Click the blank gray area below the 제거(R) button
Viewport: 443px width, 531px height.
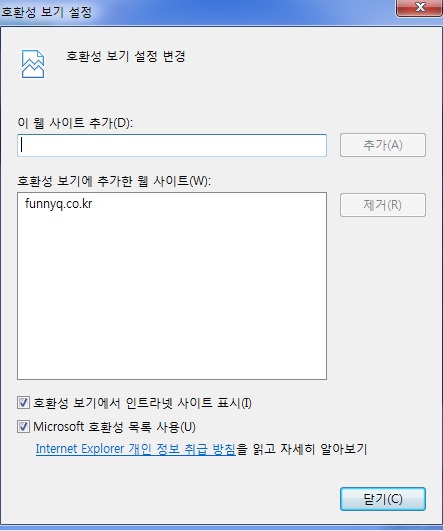click(x=383, y=298)
